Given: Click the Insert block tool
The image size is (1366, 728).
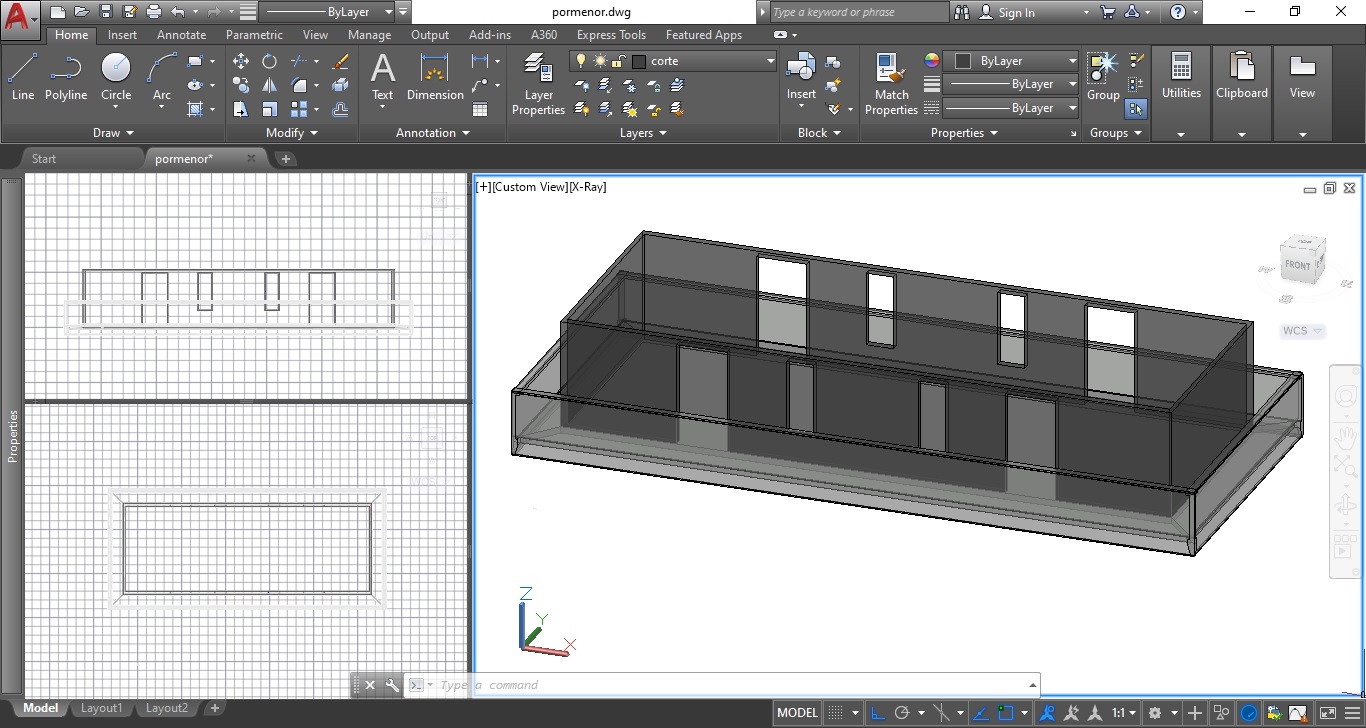Looking at the screenshot, I should pos(801,77).
